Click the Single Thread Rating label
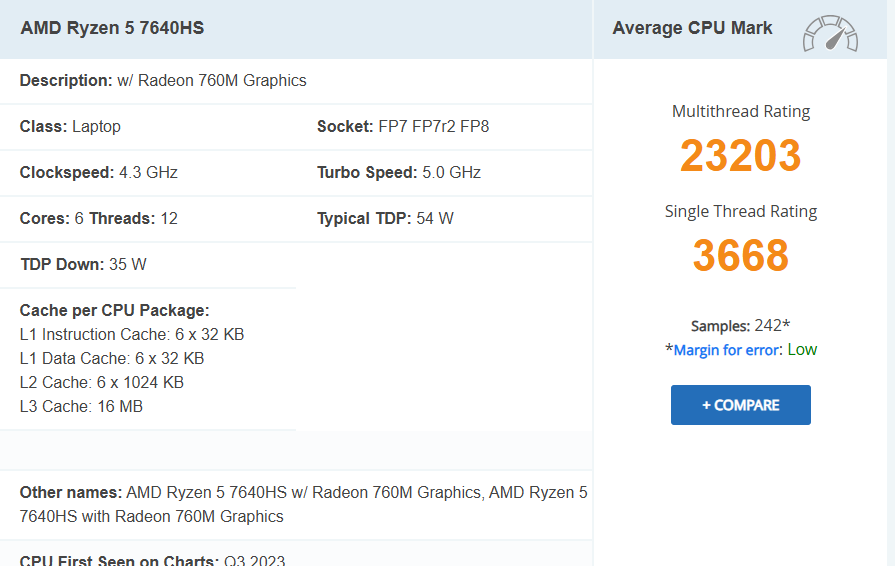 (740, 211)
